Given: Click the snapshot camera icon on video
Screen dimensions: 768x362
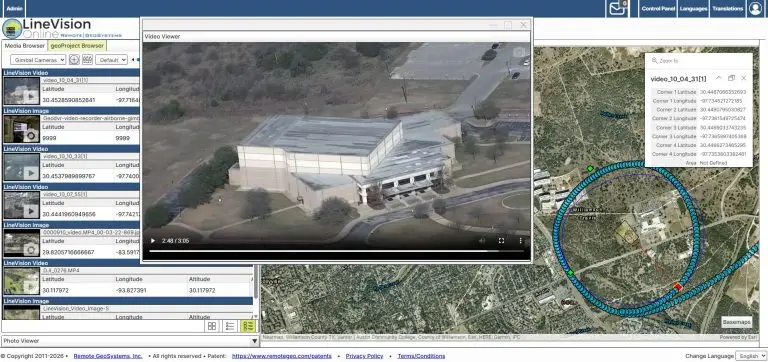Looking at the screenshot, I should click(519, 51).
